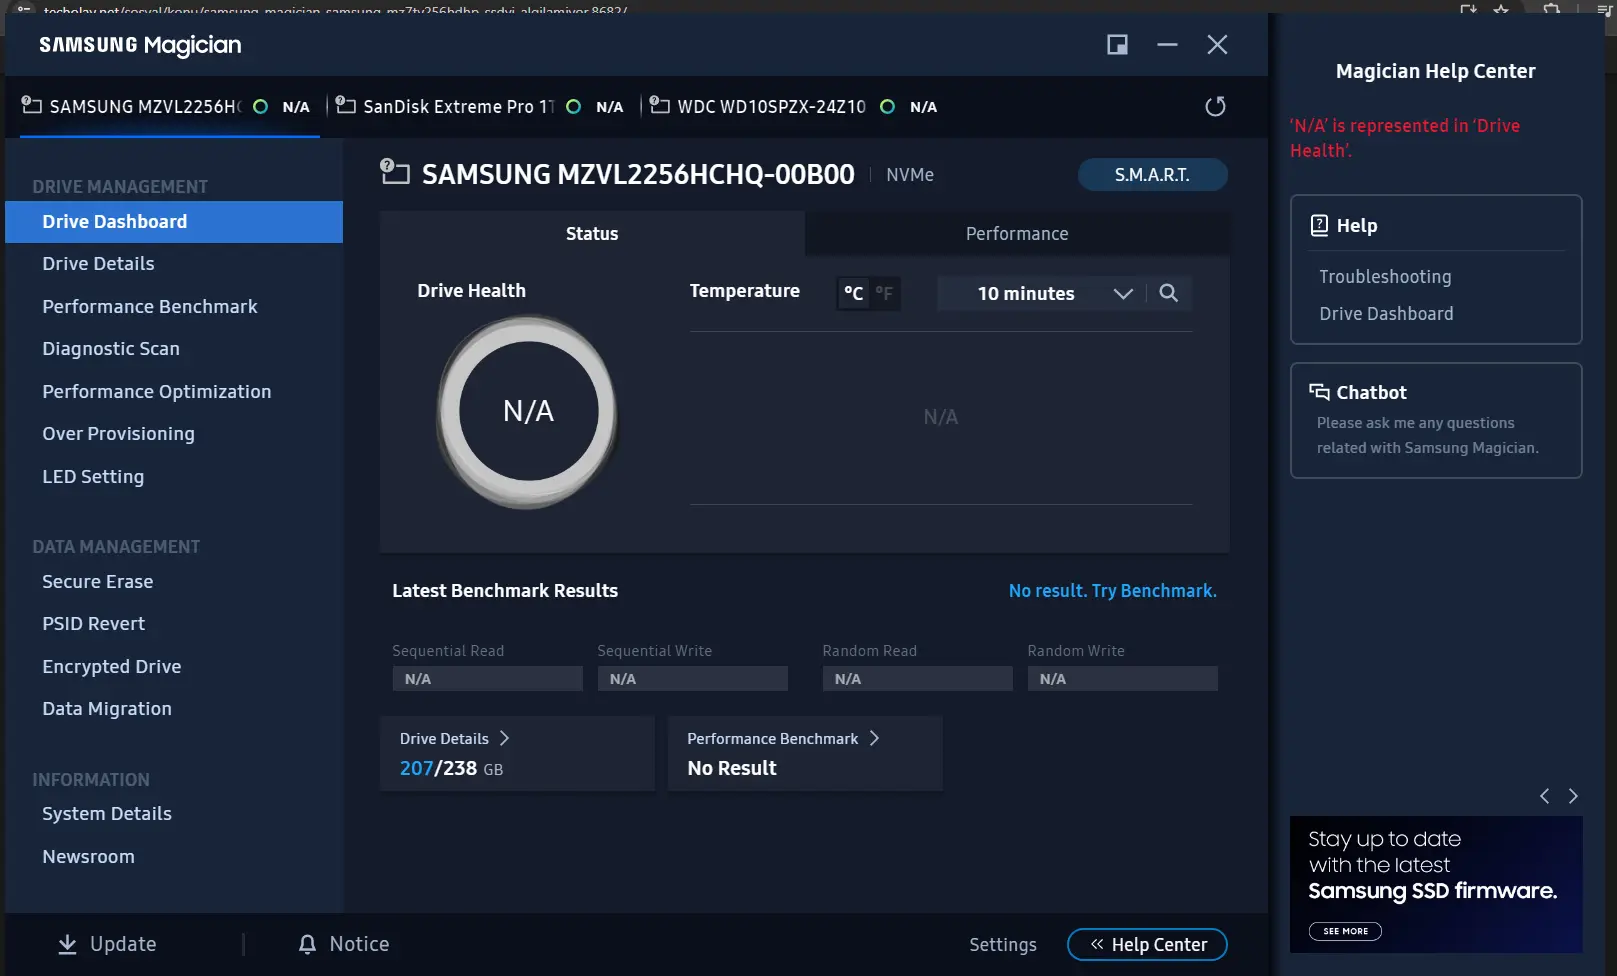Select the SanDisk Extreme Pro drive tab
Viewport: 1617px width, 976px height.
pos(480,106)
